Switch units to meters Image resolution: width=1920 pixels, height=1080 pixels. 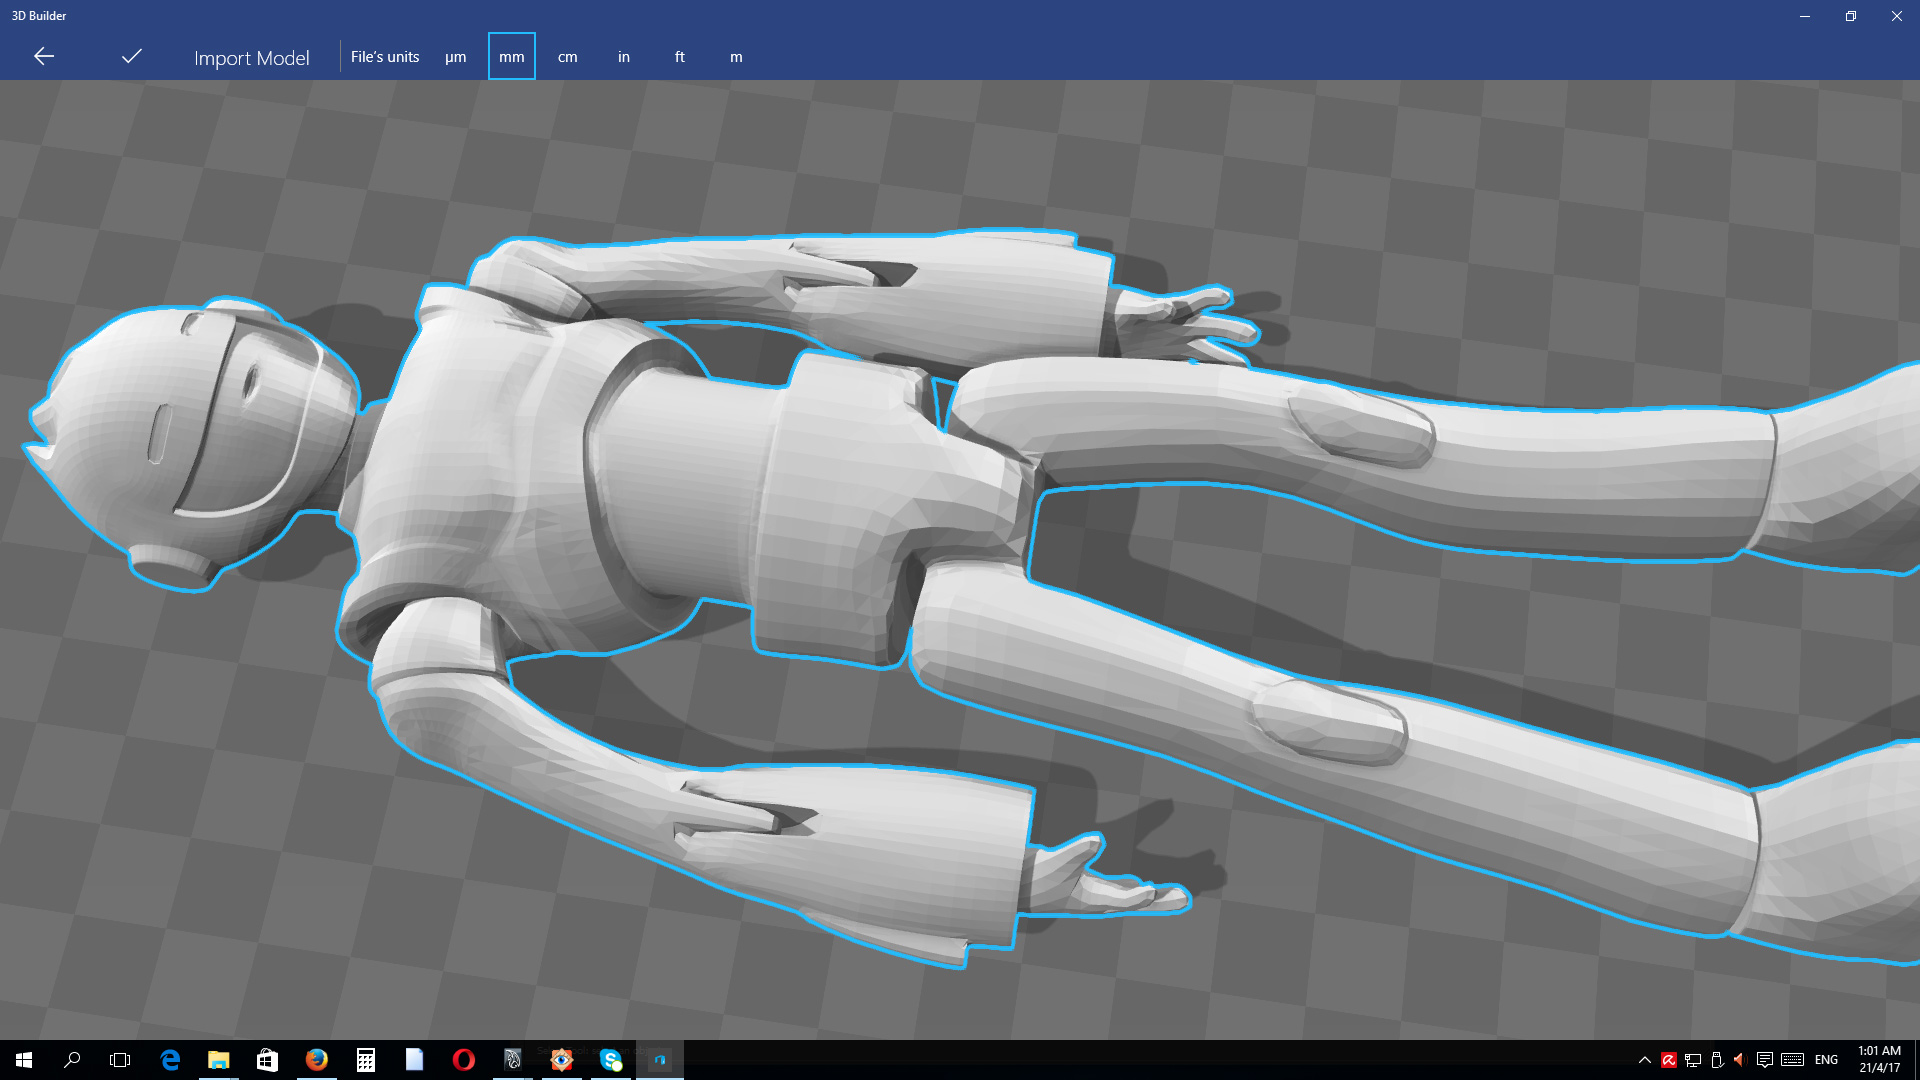(736, 57)
